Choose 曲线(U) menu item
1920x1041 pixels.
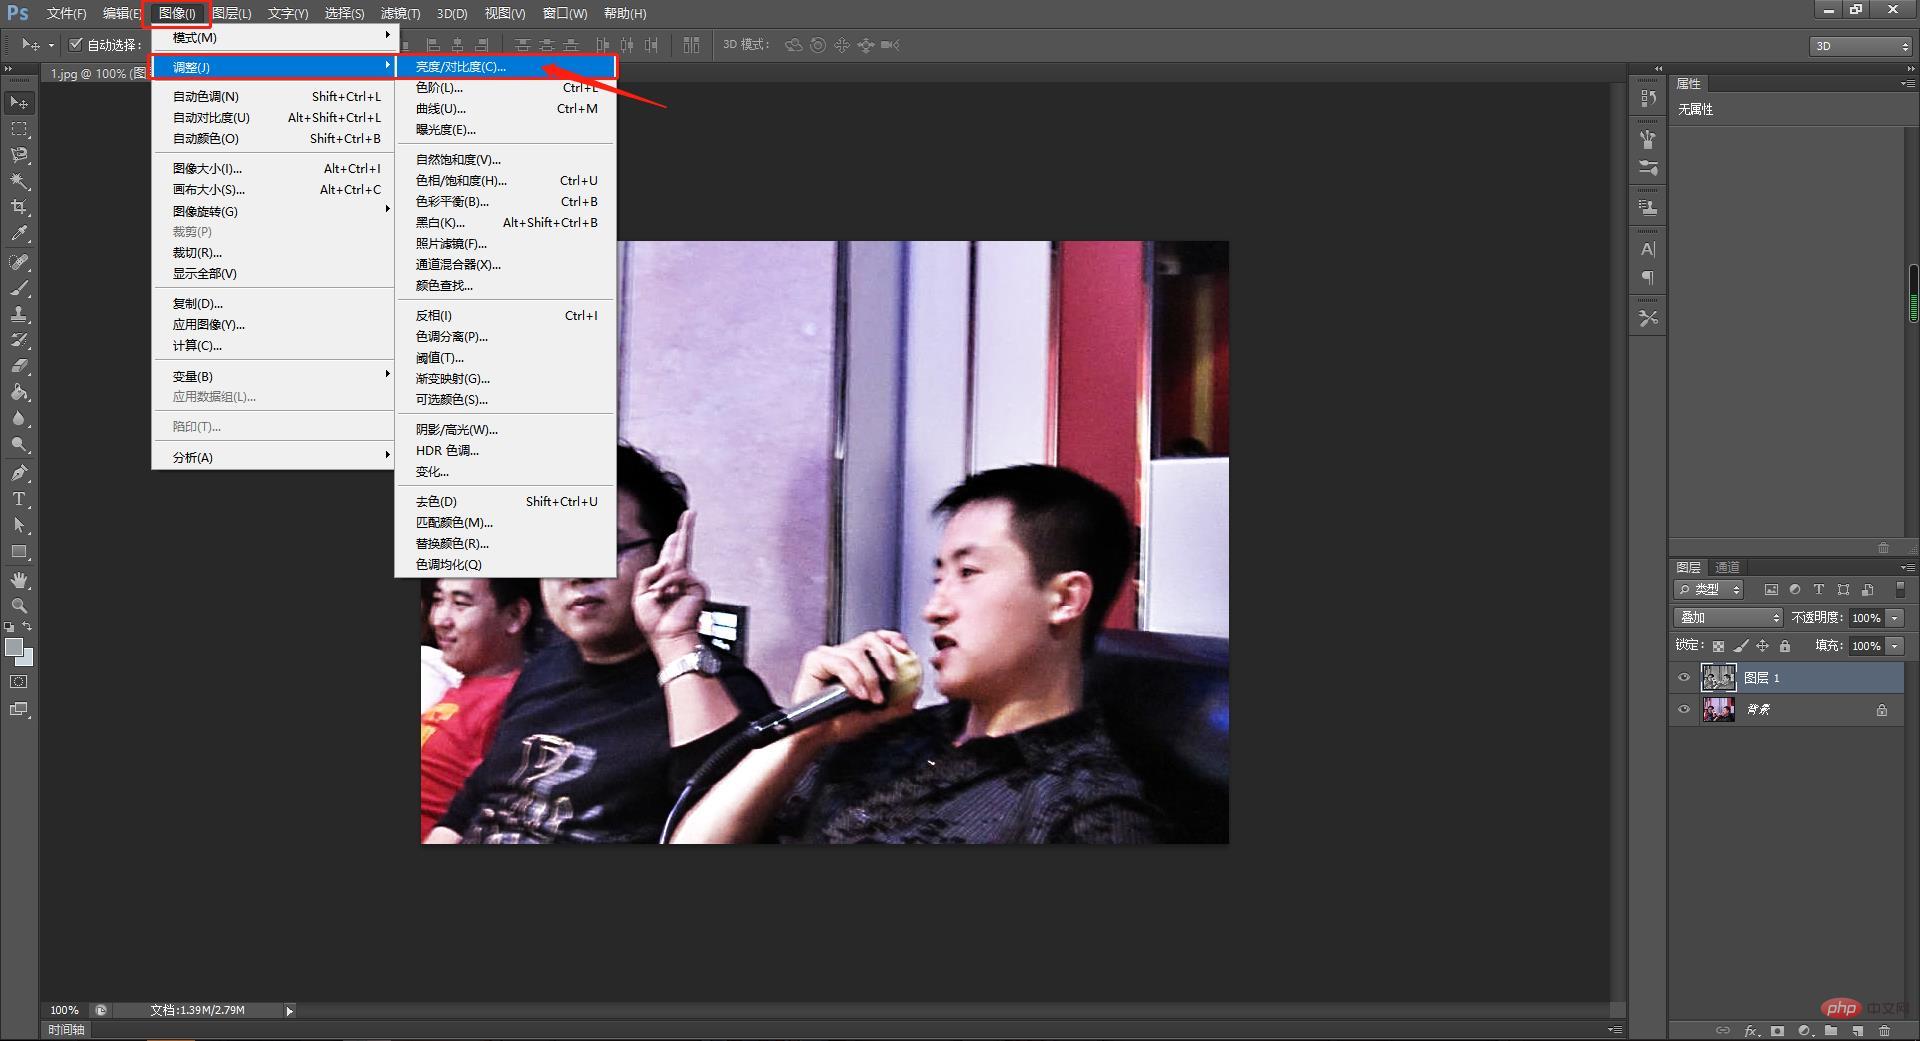coord(506,108)
